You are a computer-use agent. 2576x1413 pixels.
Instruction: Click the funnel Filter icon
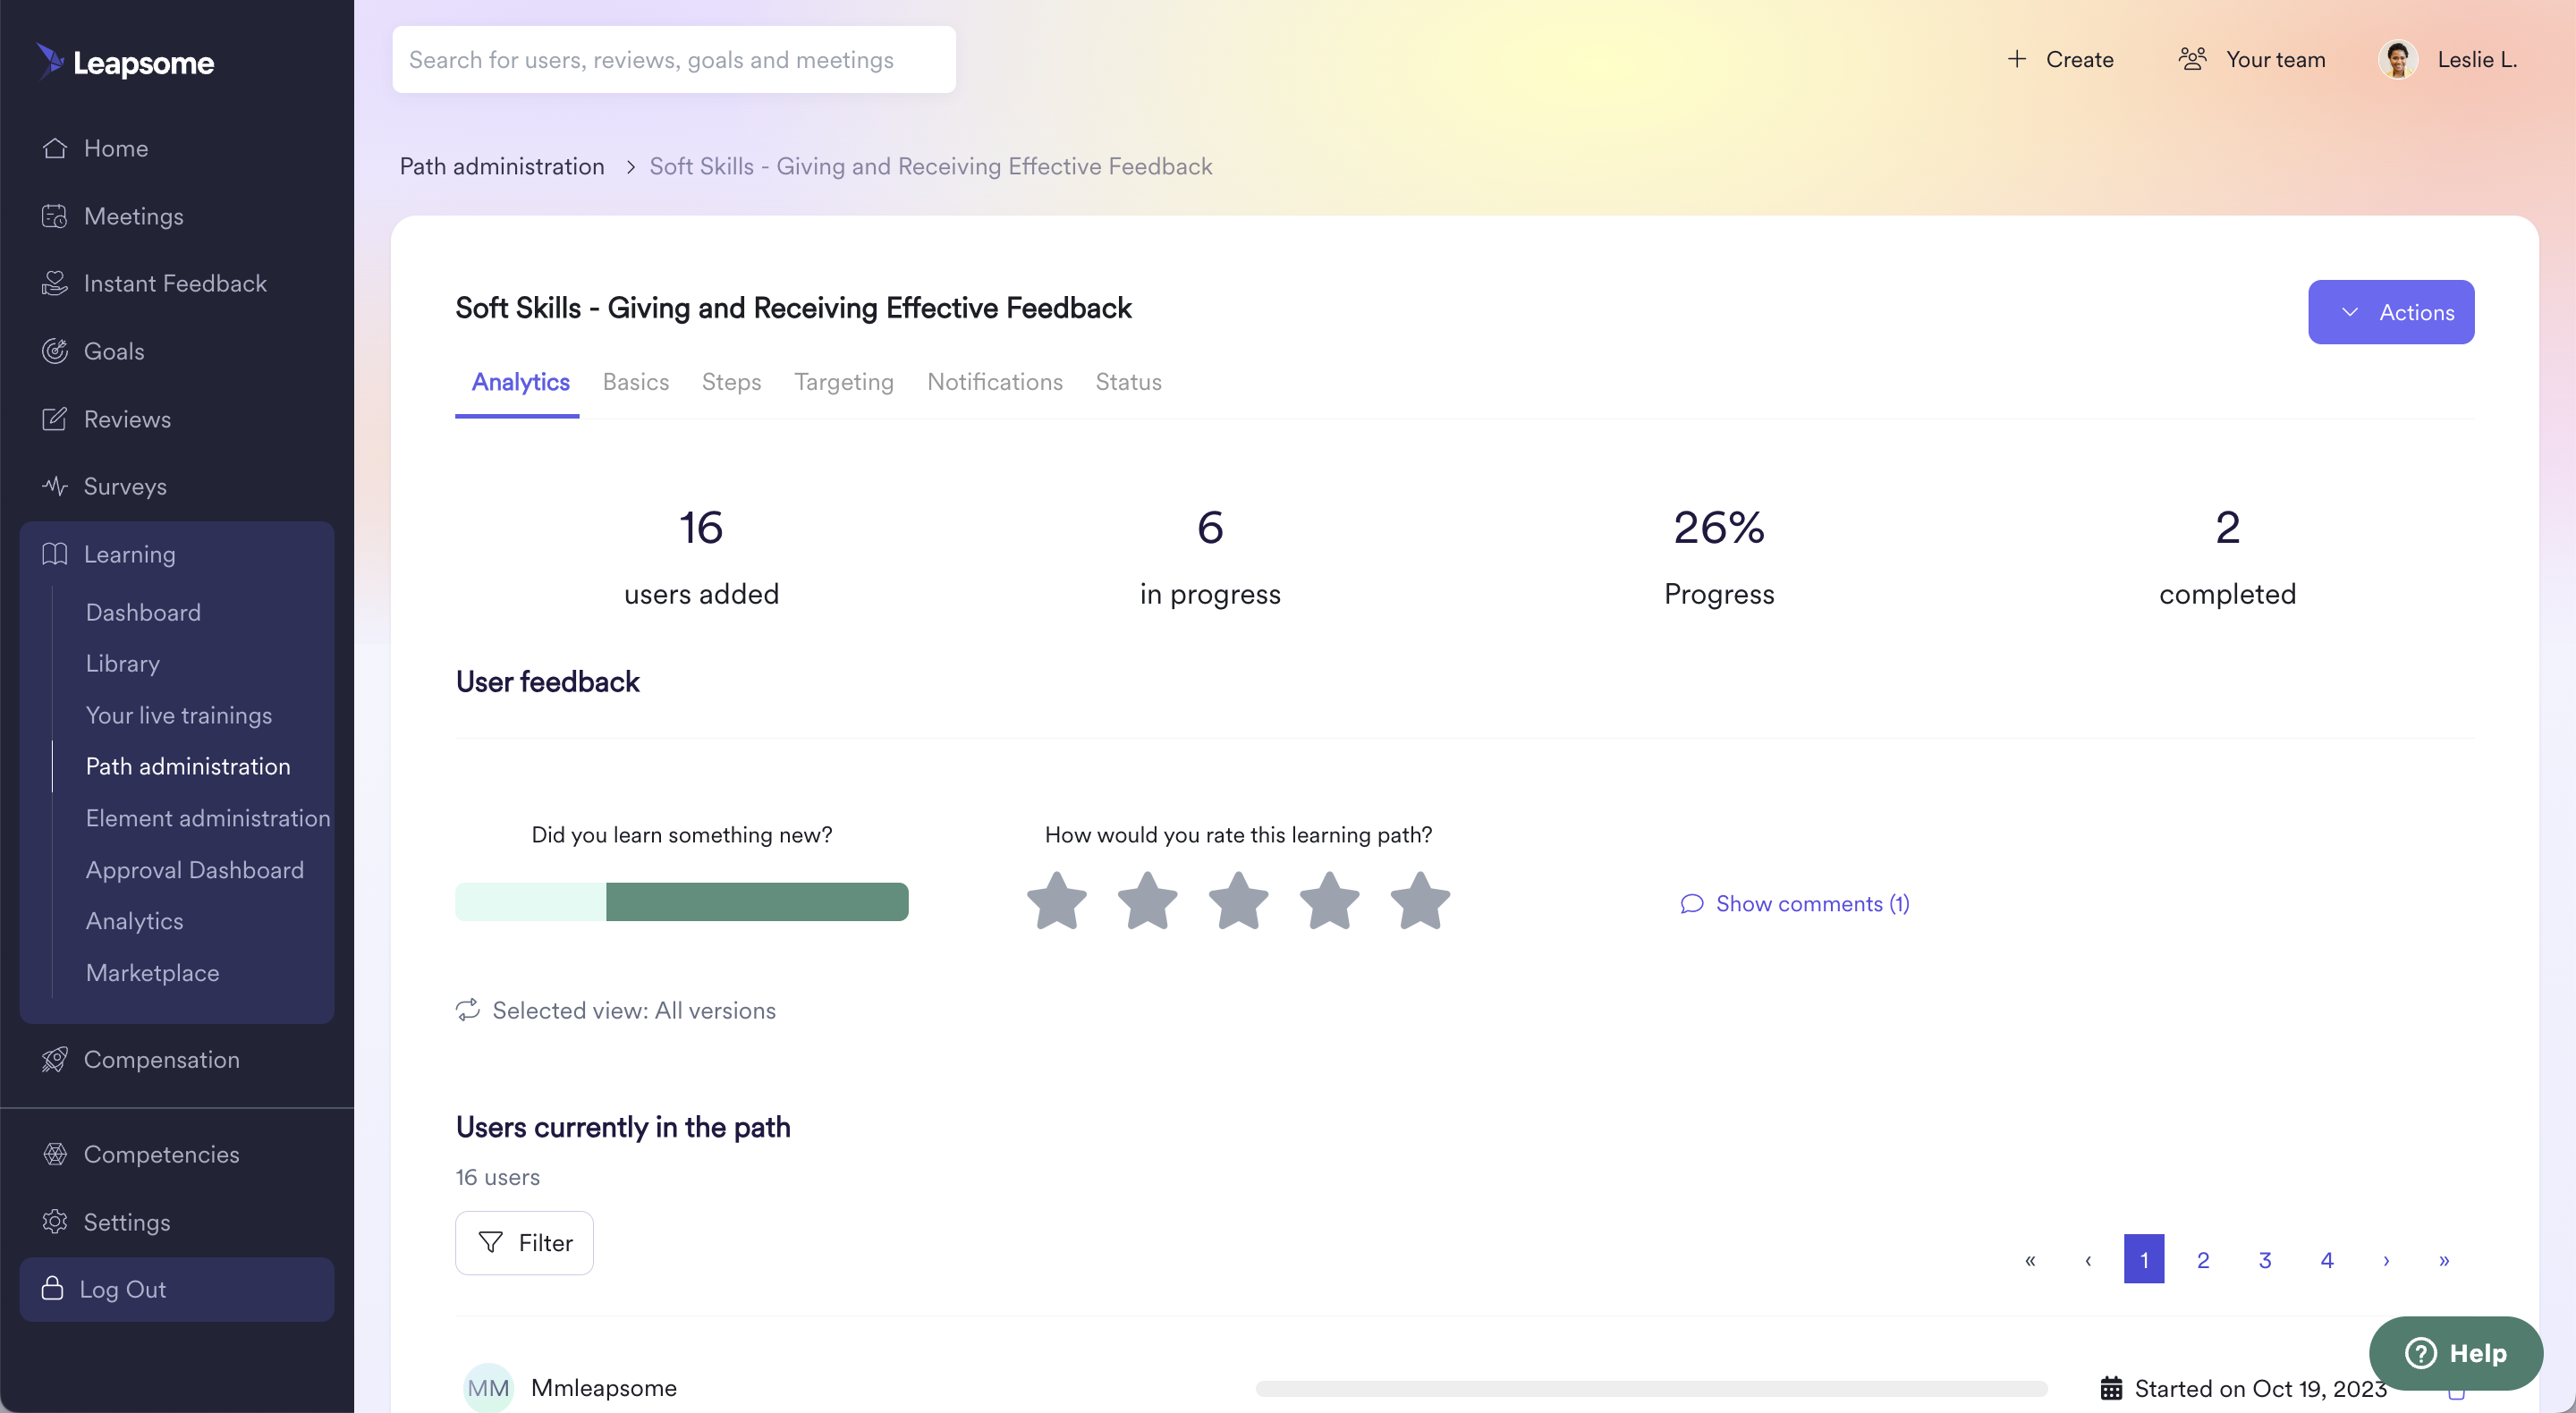click(x=490, y=1242)
